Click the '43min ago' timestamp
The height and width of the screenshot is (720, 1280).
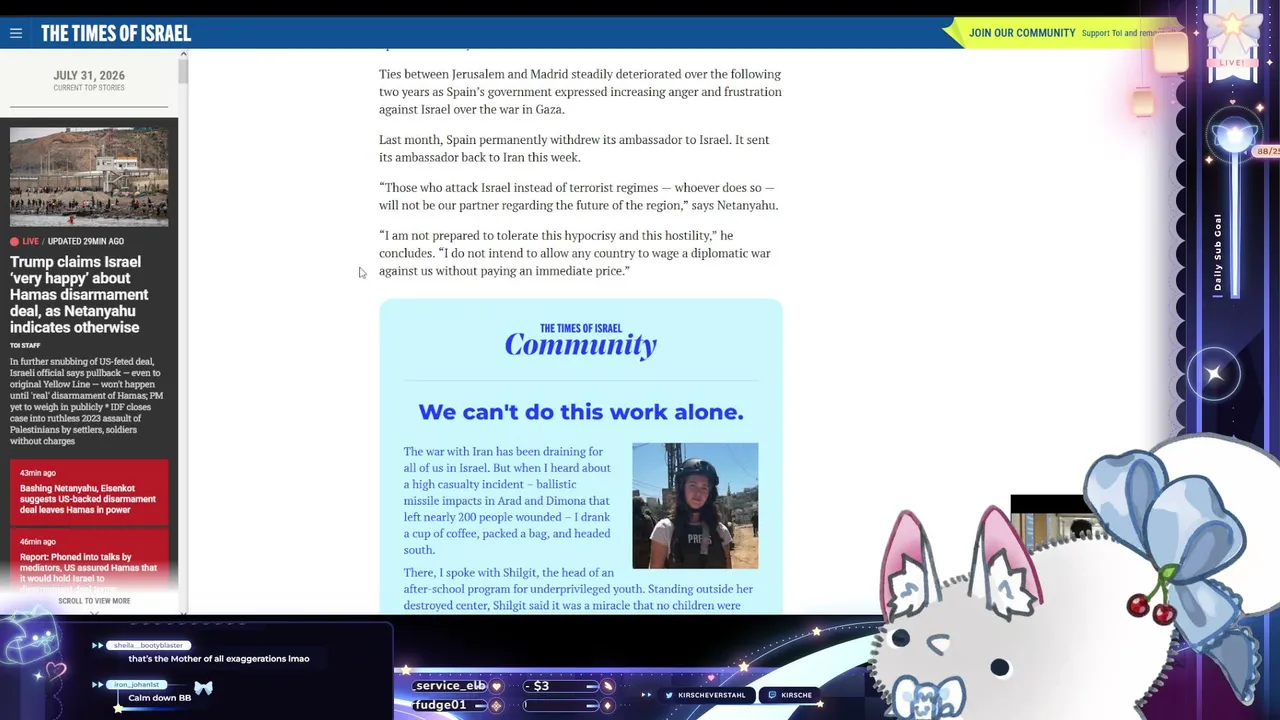click(38, 473)
